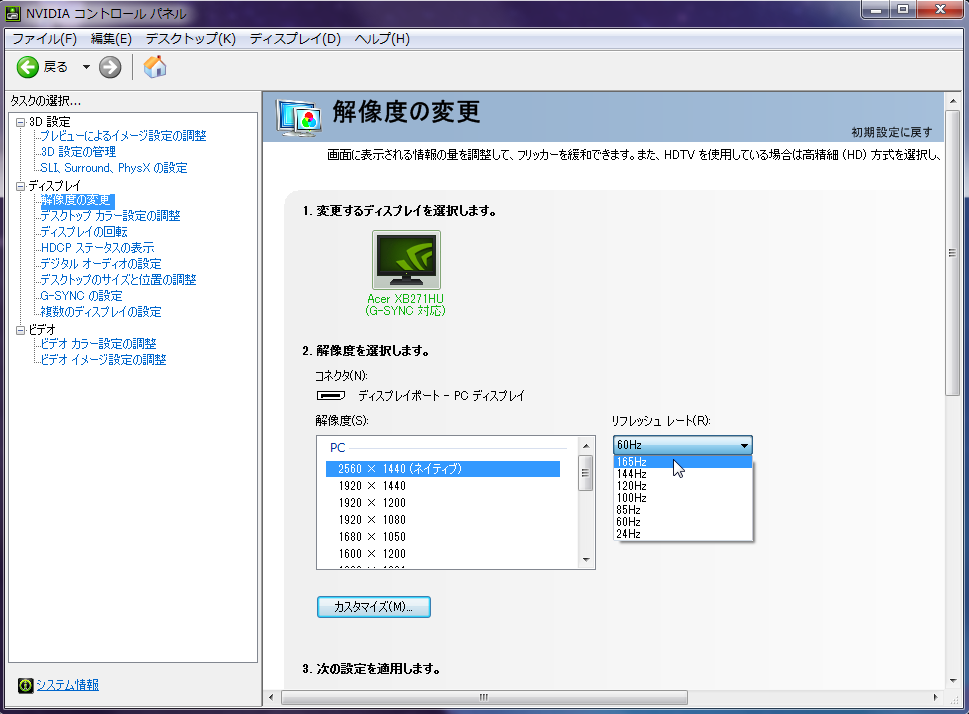This screenshot has width=969, height=714.
Task: Open G-SYNC の設定 task
Action: [81, 297]
